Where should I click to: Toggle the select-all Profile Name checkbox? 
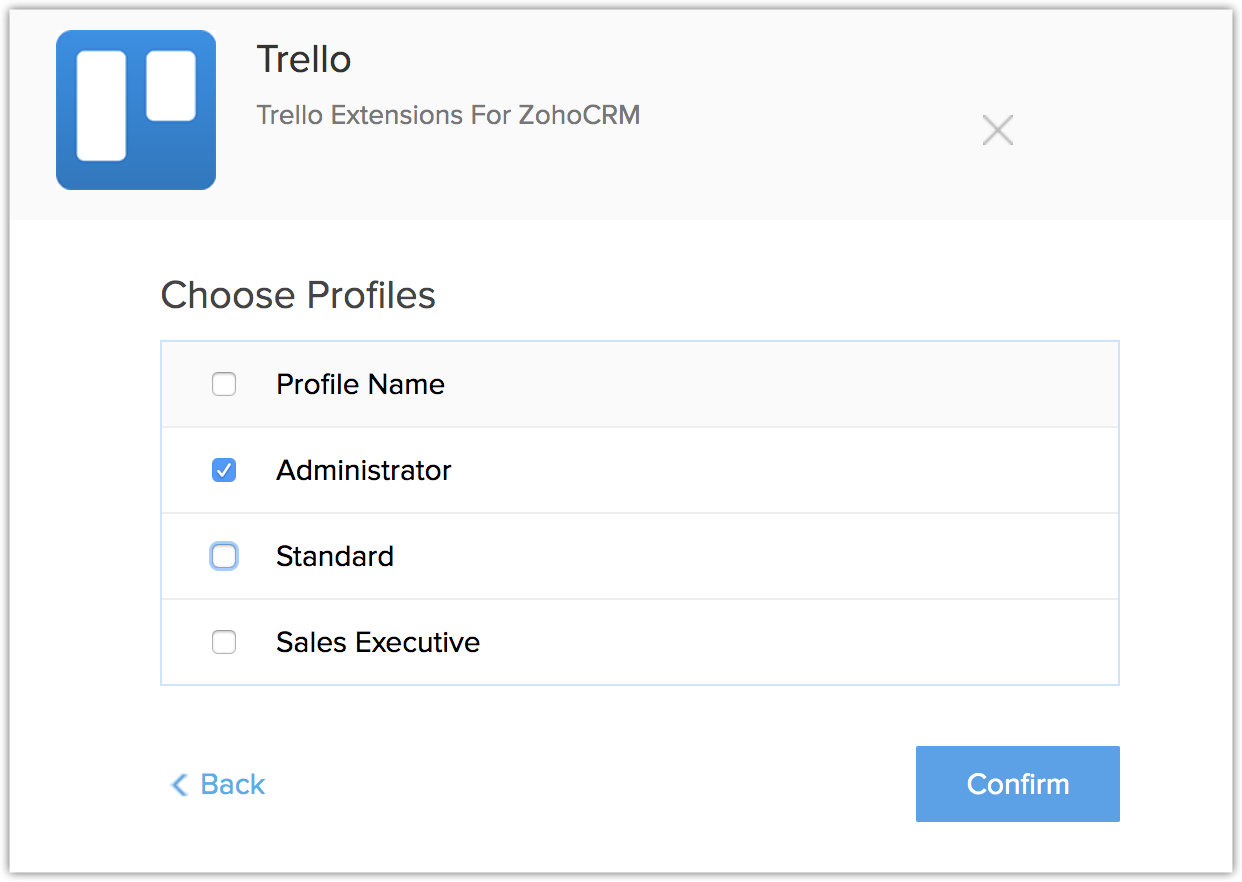pos(224,384)
